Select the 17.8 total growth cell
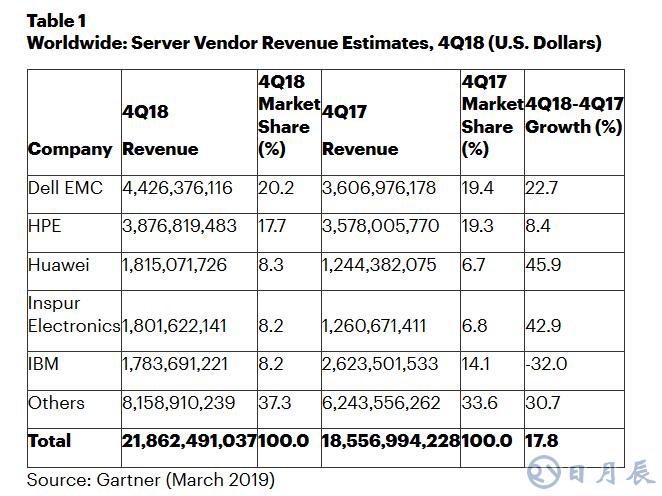The height and width of the screenshot is (496, 662). pyautogui.click(x=541, y=441)
